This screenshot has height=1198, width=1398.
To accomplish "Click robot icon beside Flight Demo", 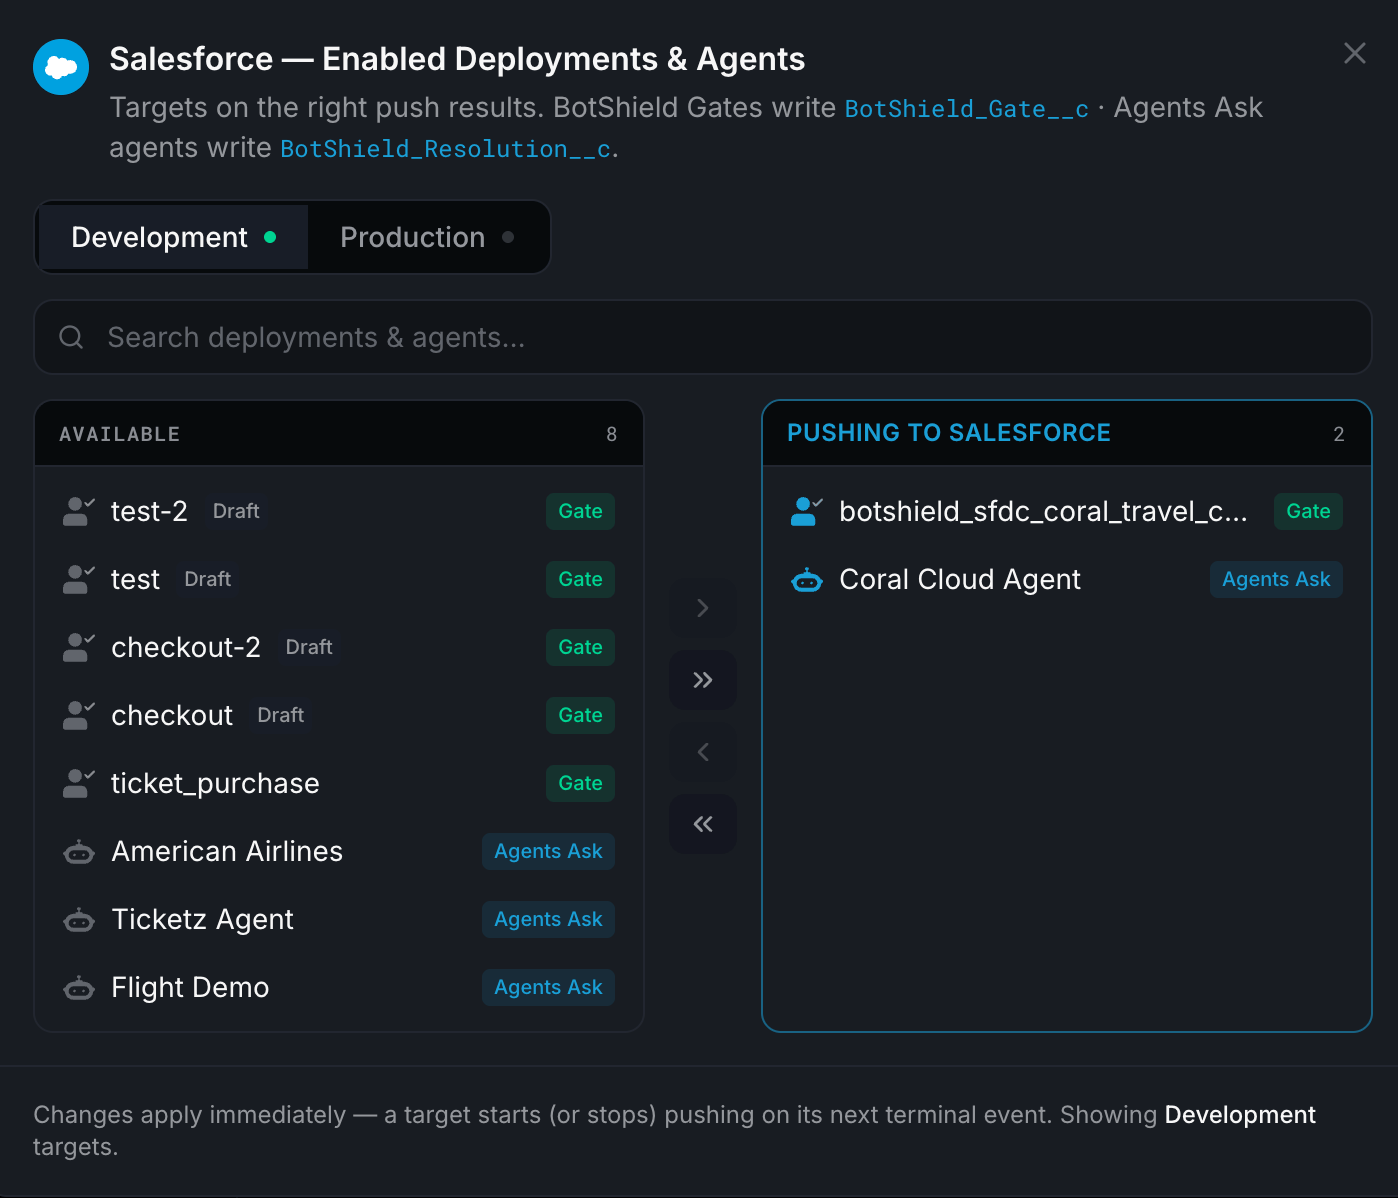I will (x=79, y=988).
